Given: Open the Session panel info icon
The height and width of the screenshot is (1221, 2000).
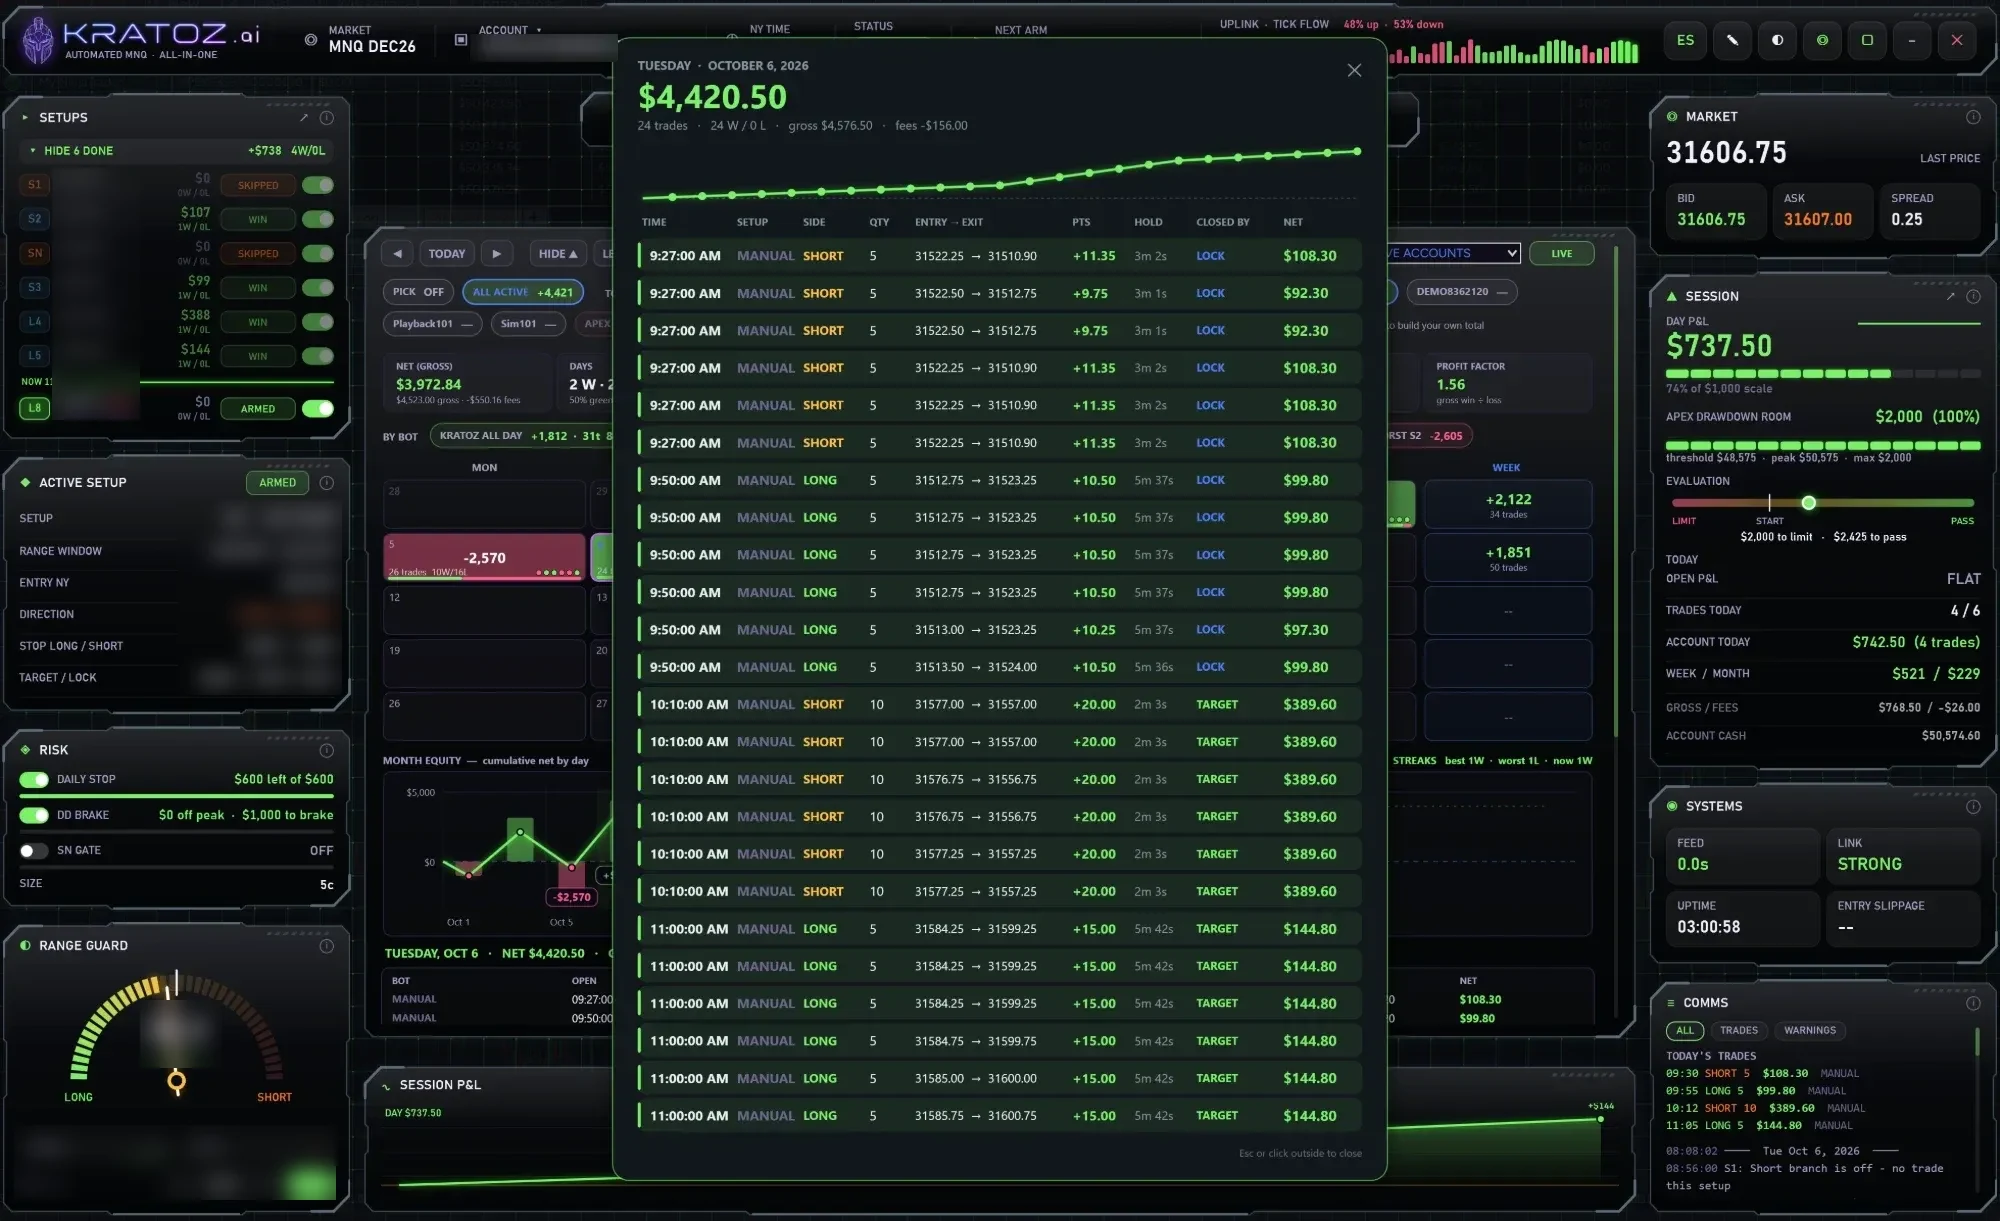Looking at the screenshot, I should click(x=1973, y=296).
